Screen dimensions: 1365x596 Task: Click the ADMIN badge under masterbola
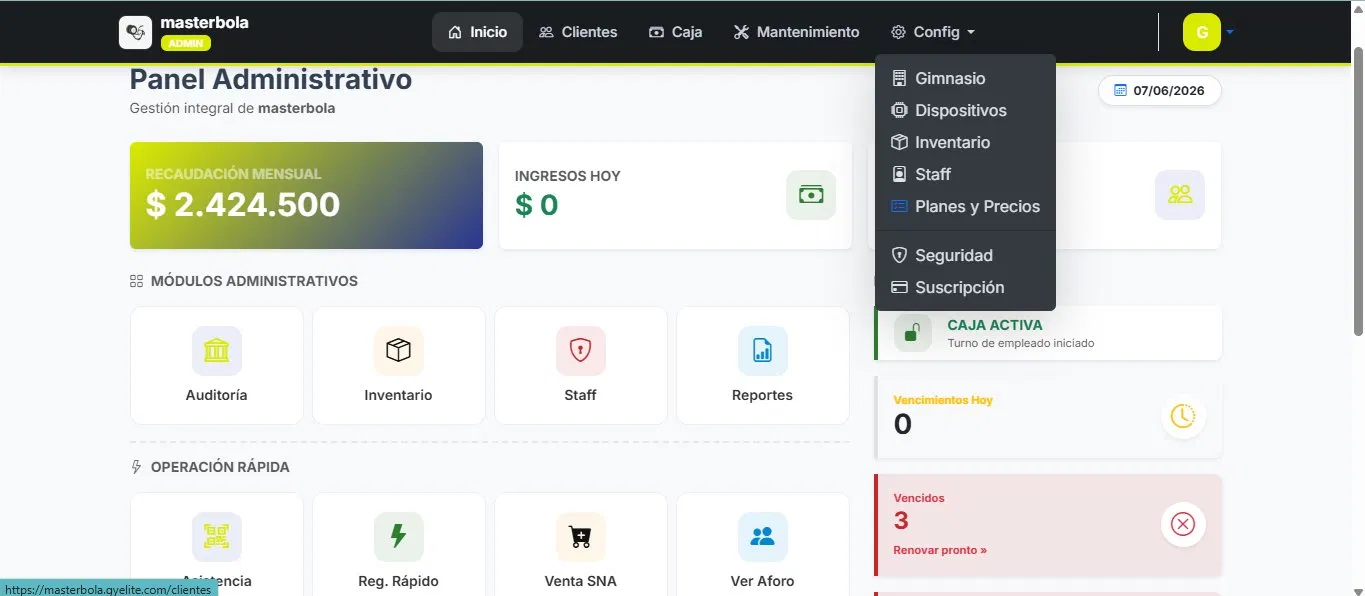coord(185,43)
